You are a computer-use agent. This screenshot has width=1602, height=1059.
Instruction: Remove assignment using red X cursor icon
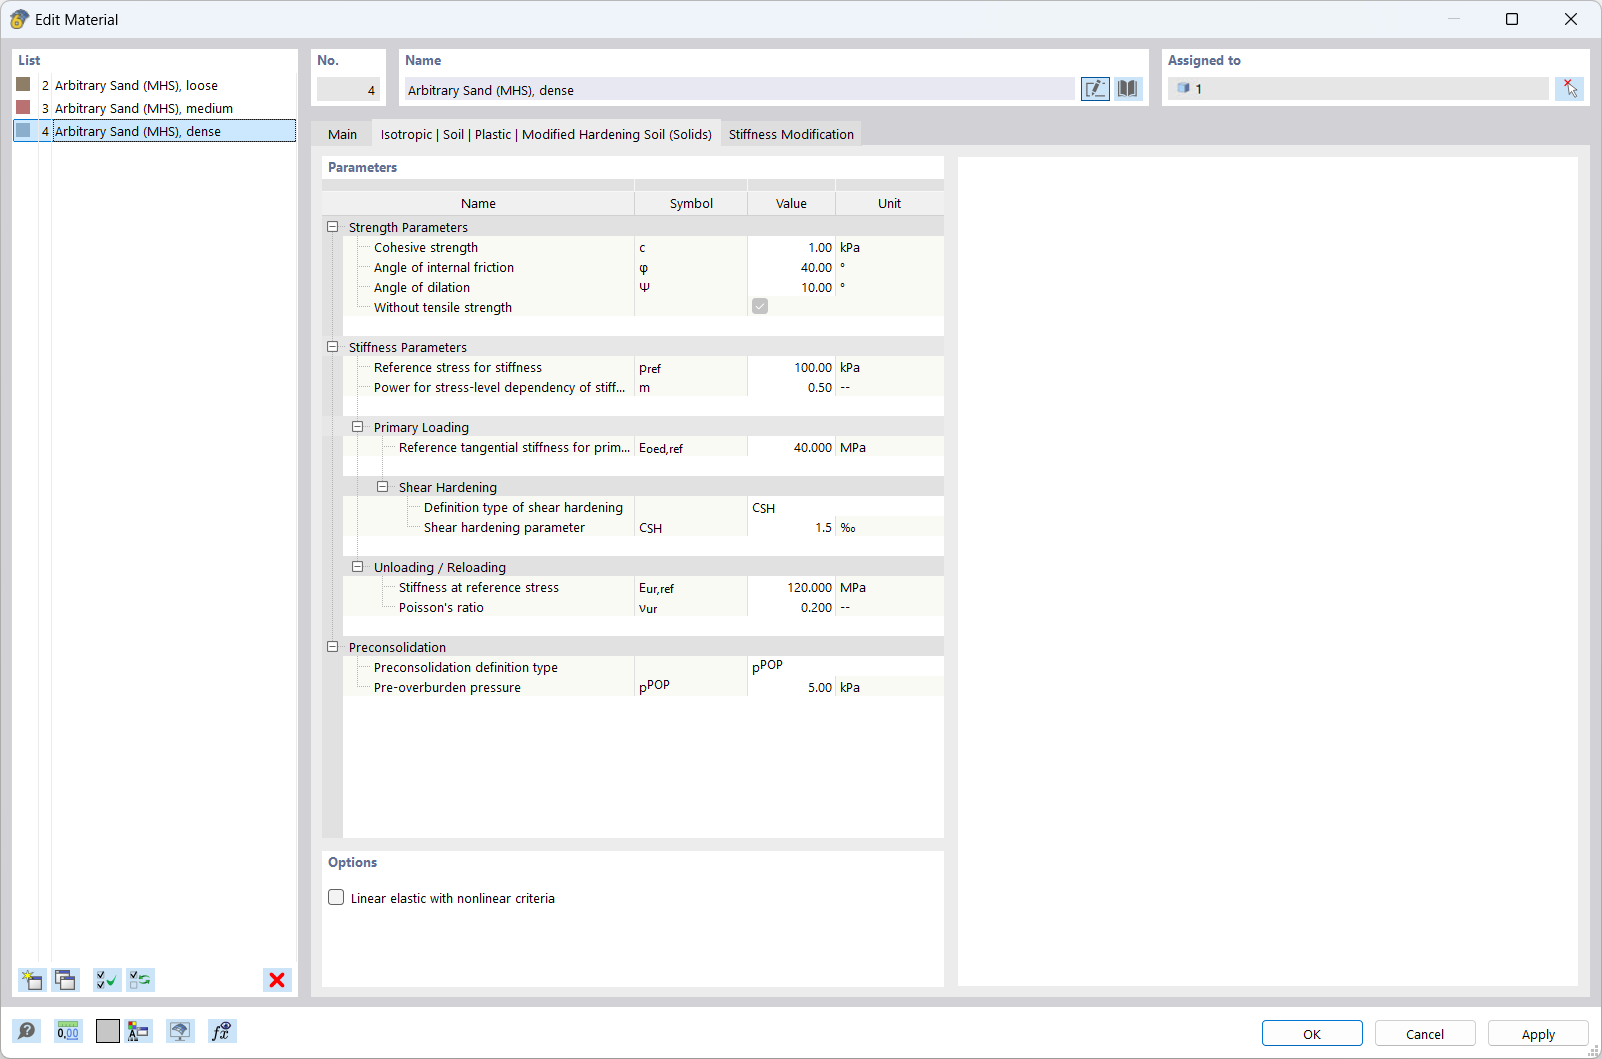pos(1570,88)
